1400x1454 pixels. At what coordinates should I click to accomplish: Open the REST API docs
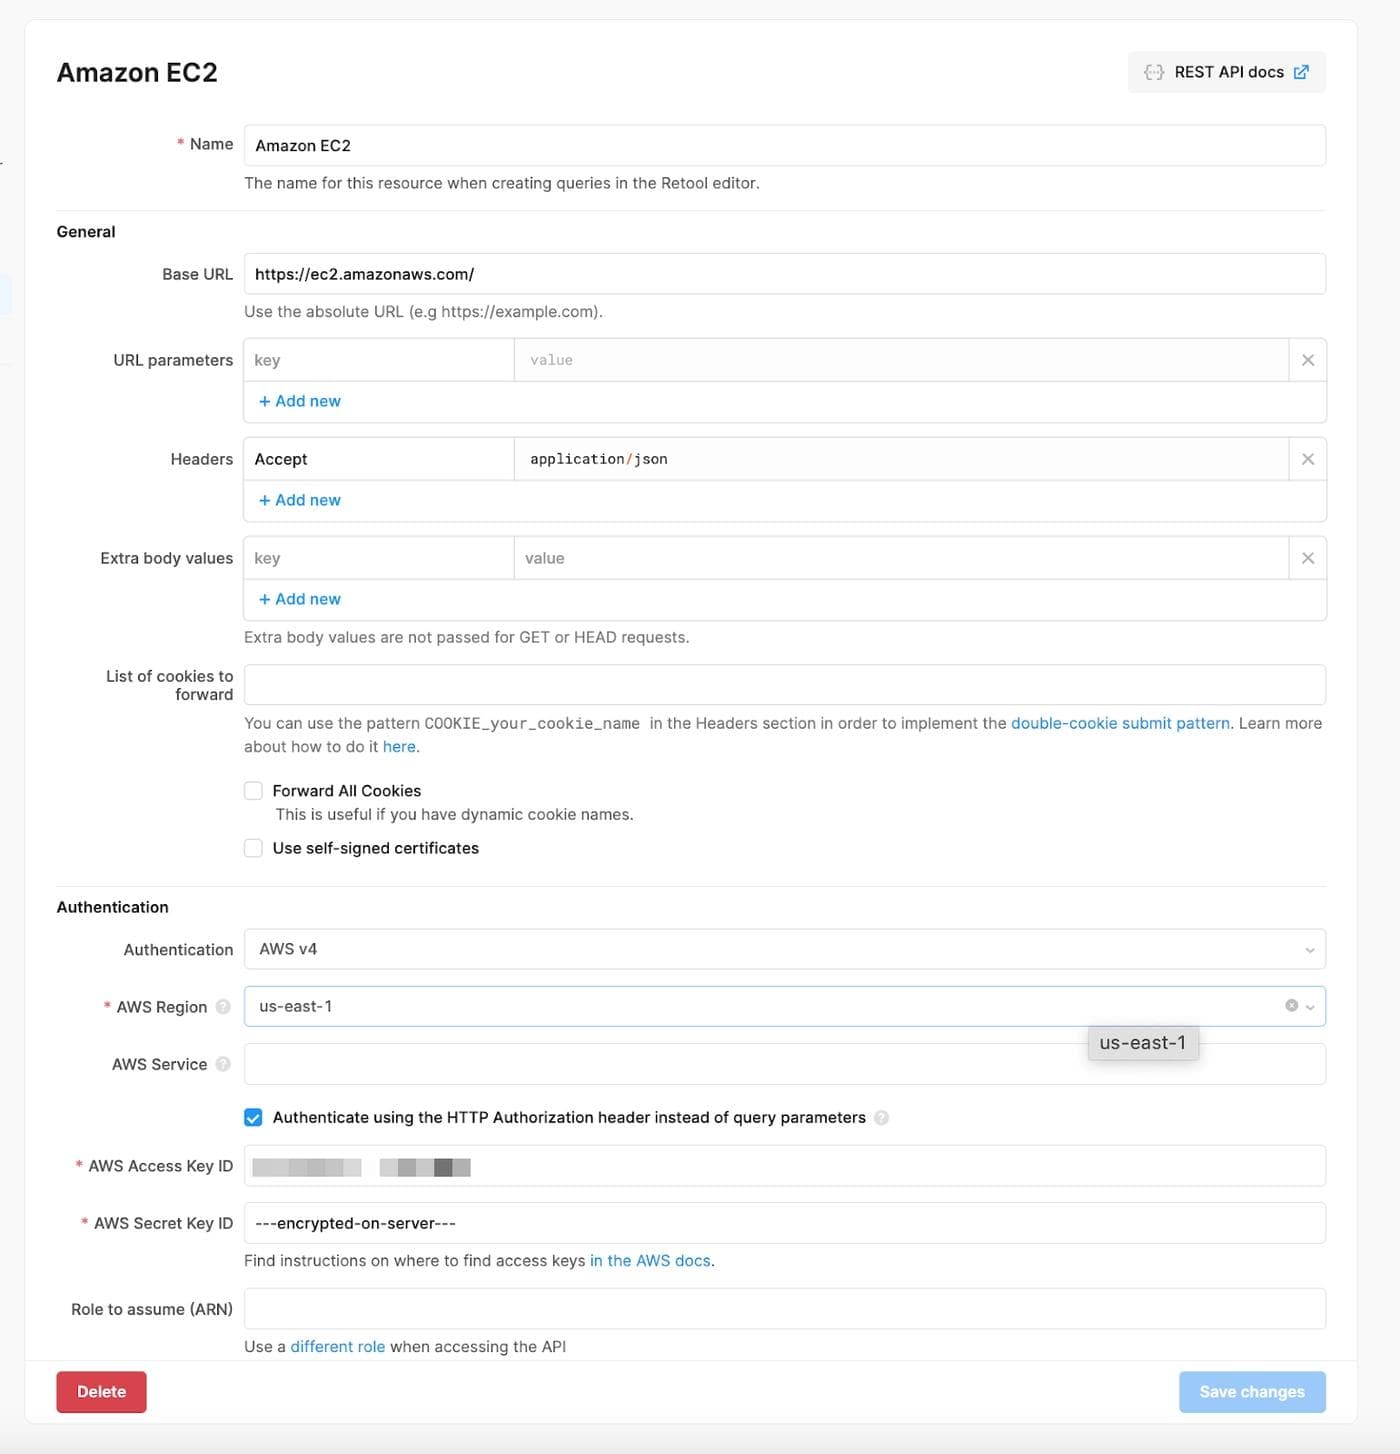pyautogui.click(x=1226, y=72)
